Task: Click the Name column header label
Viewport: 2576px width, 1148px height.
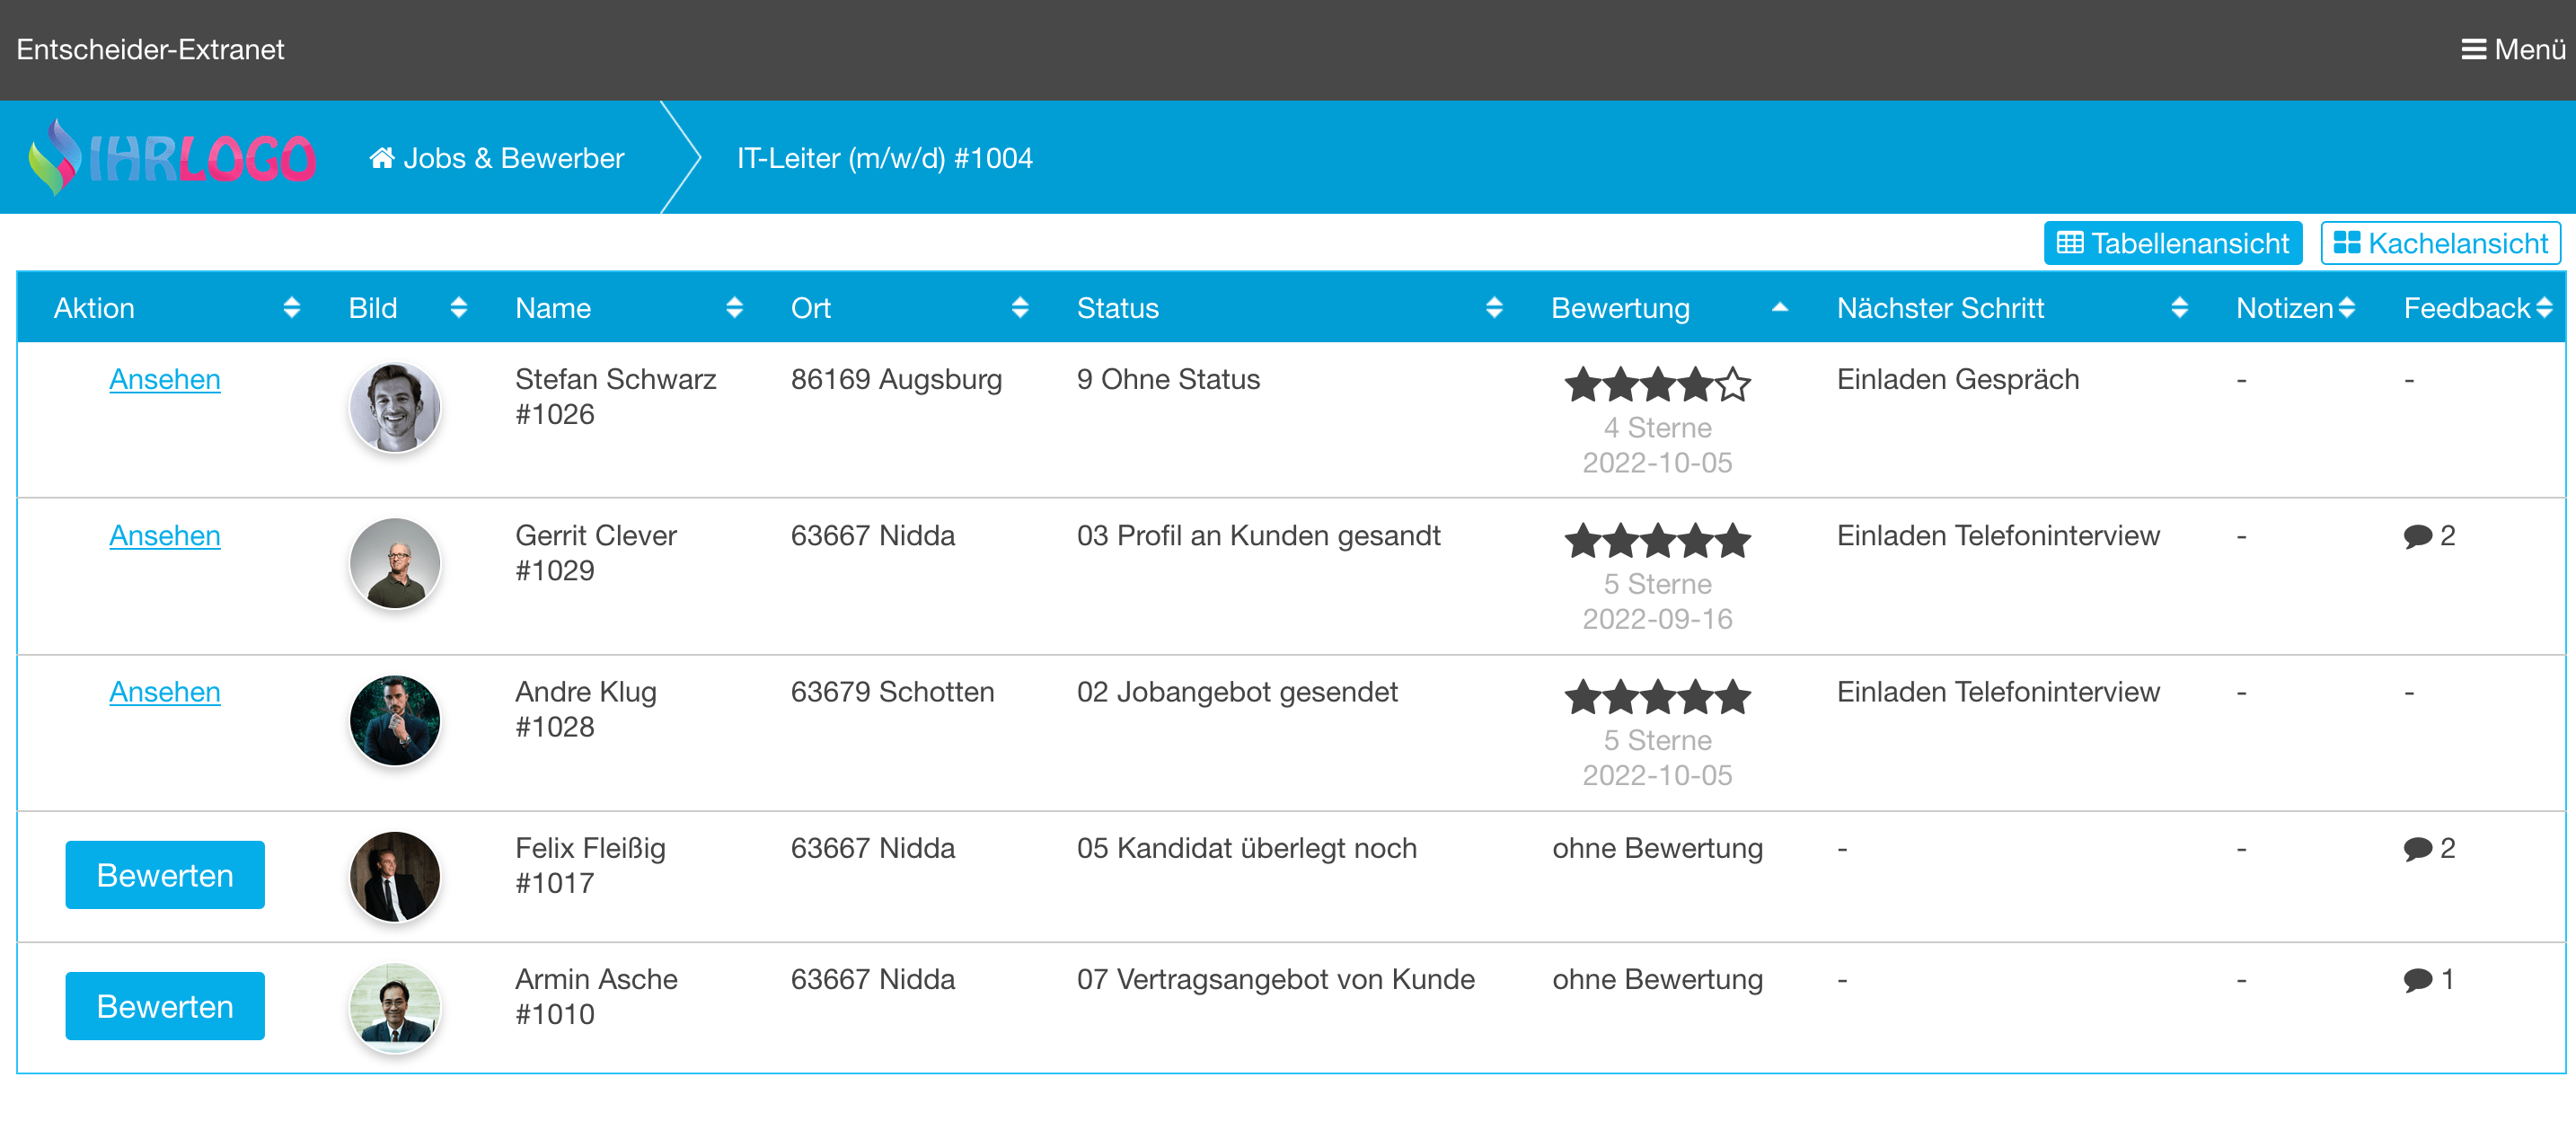Action: click(x=553, y=308)
